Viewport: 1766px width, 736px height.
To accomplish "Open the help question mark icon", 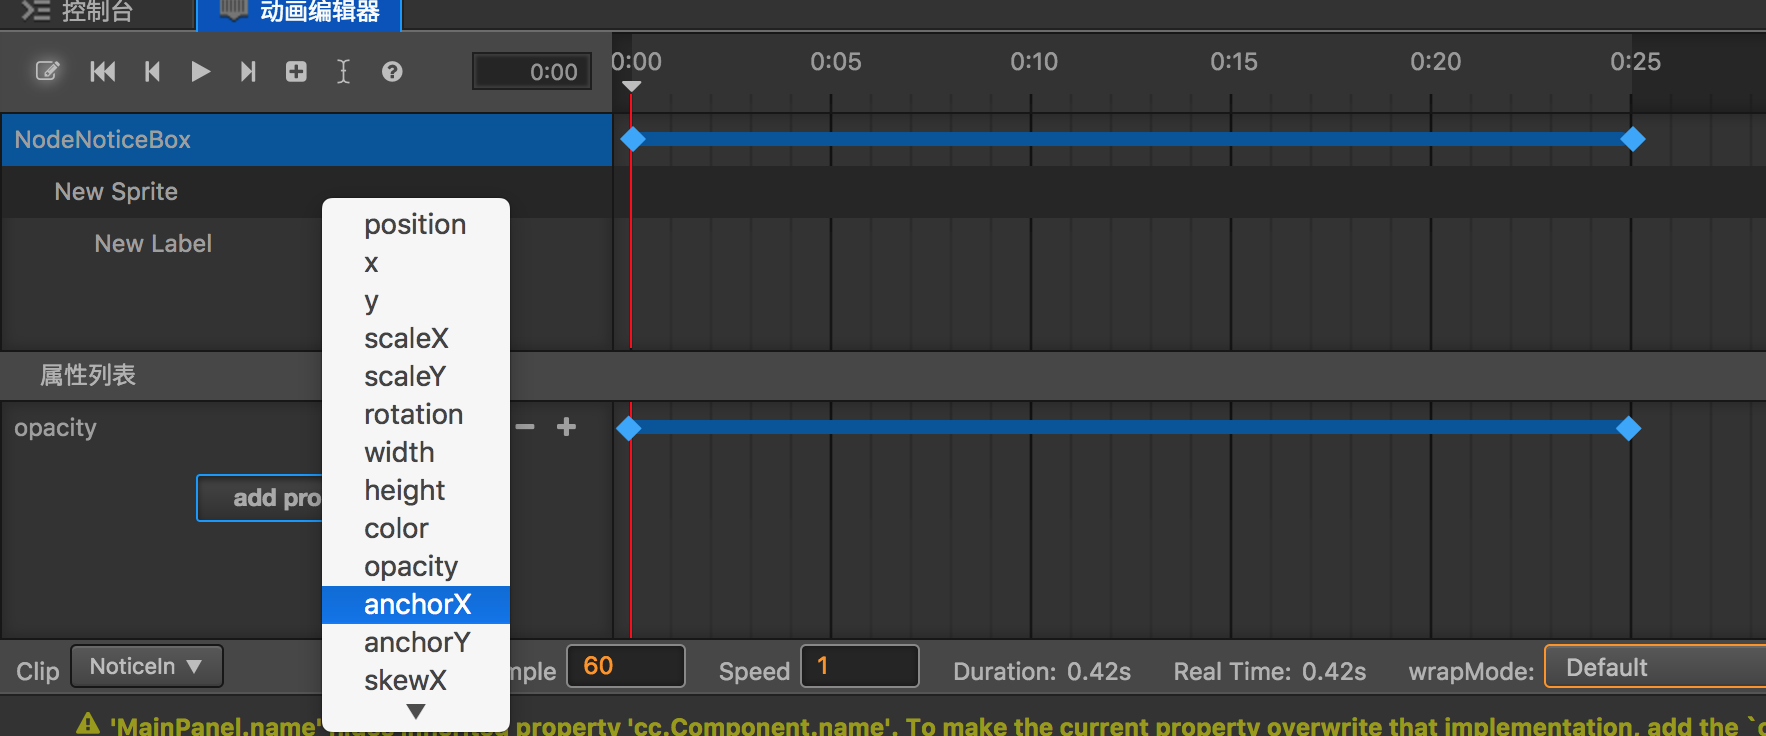I will pyautogui.click(x=392, y=71).
